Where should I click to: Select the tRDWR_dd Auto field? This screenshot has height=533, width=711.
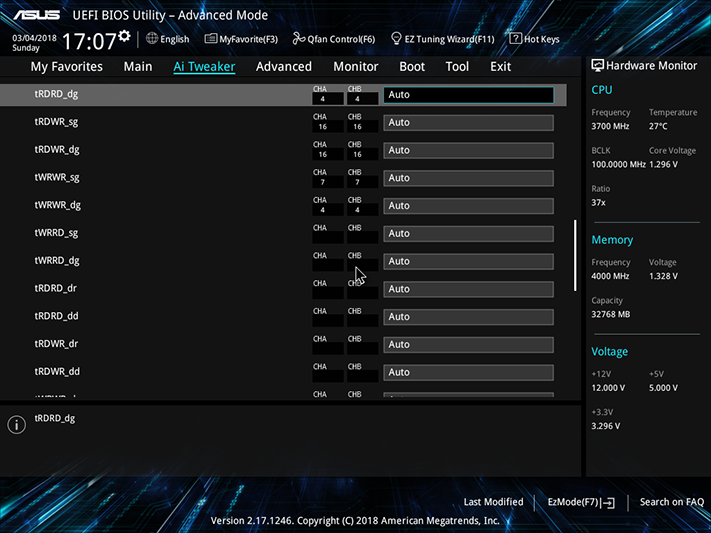(x=468, y=372)
